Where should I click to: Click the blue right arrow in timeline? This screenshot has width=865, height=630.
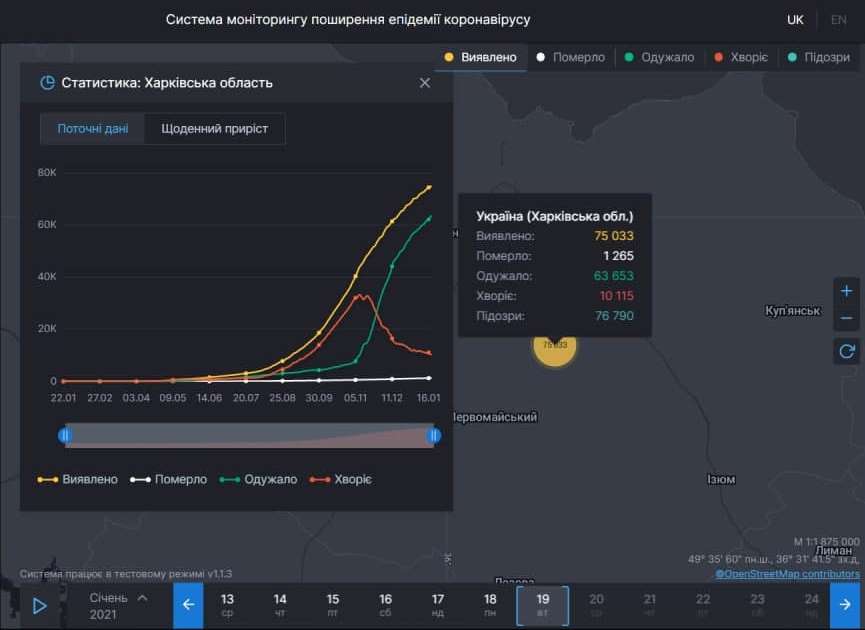[x=845, y=605]
